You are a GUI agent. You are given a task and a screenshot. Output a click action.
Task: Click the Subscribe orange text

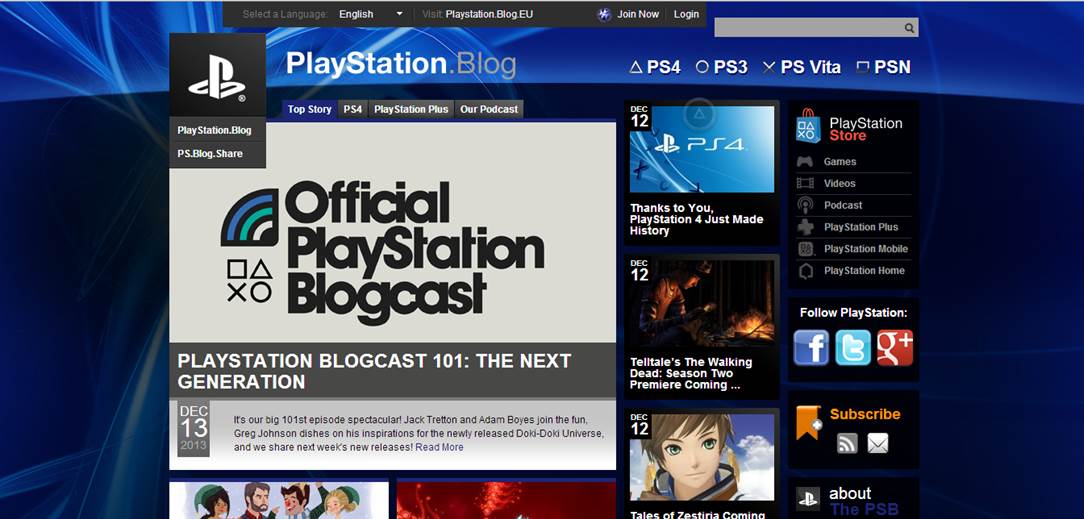pos(865,414)
